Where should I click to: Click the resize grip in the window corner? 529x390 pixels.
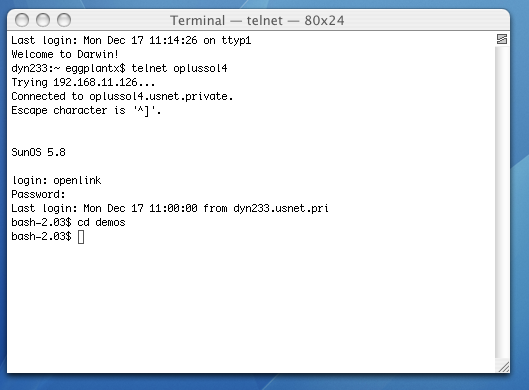click(x=503, y=366)
